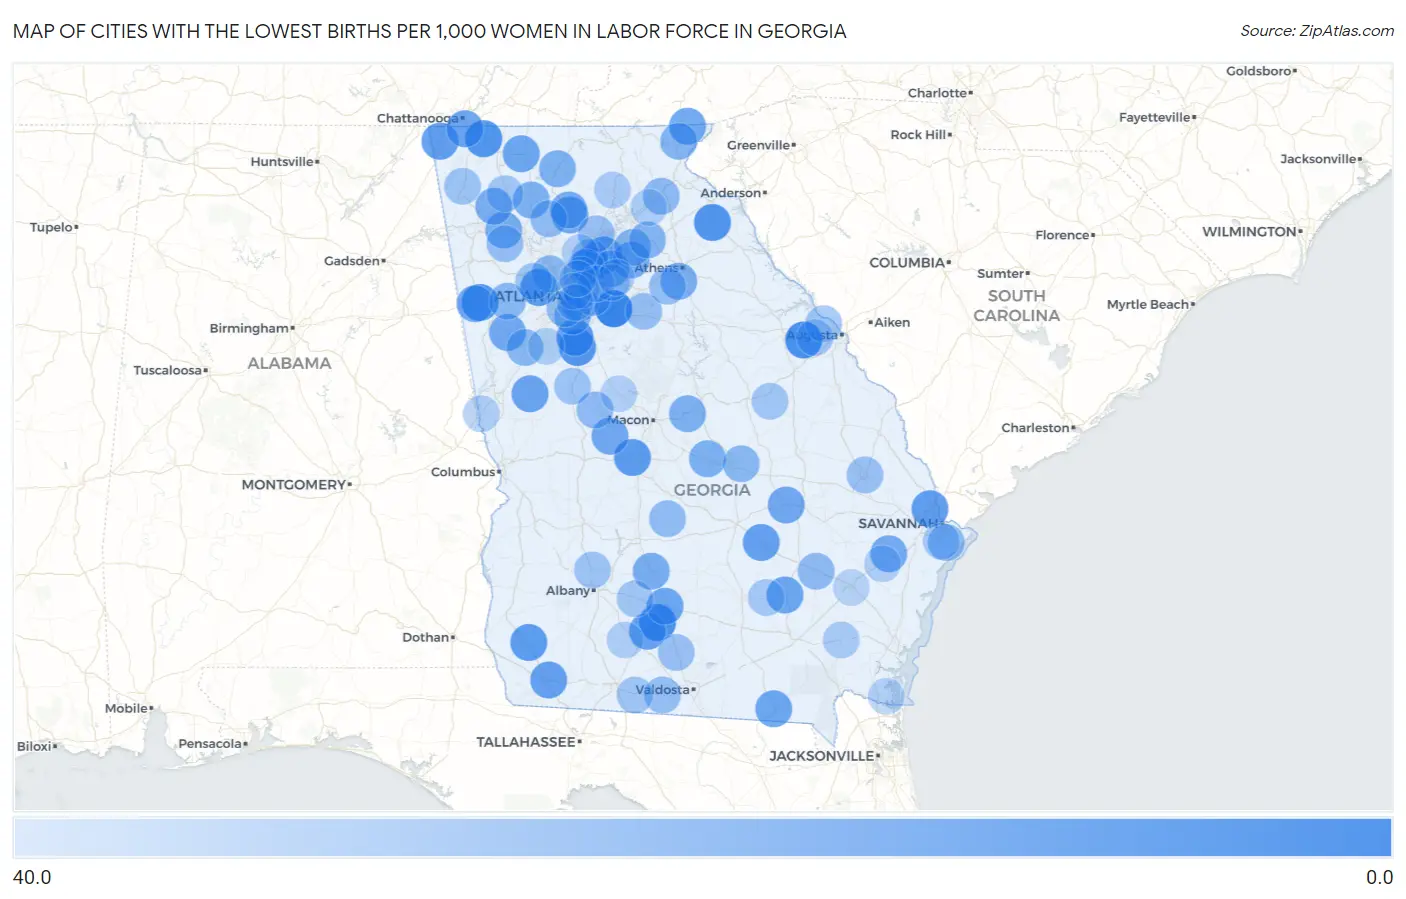
Task: Click the WILMINGTON city label
Action: [x=1249, y=232]
